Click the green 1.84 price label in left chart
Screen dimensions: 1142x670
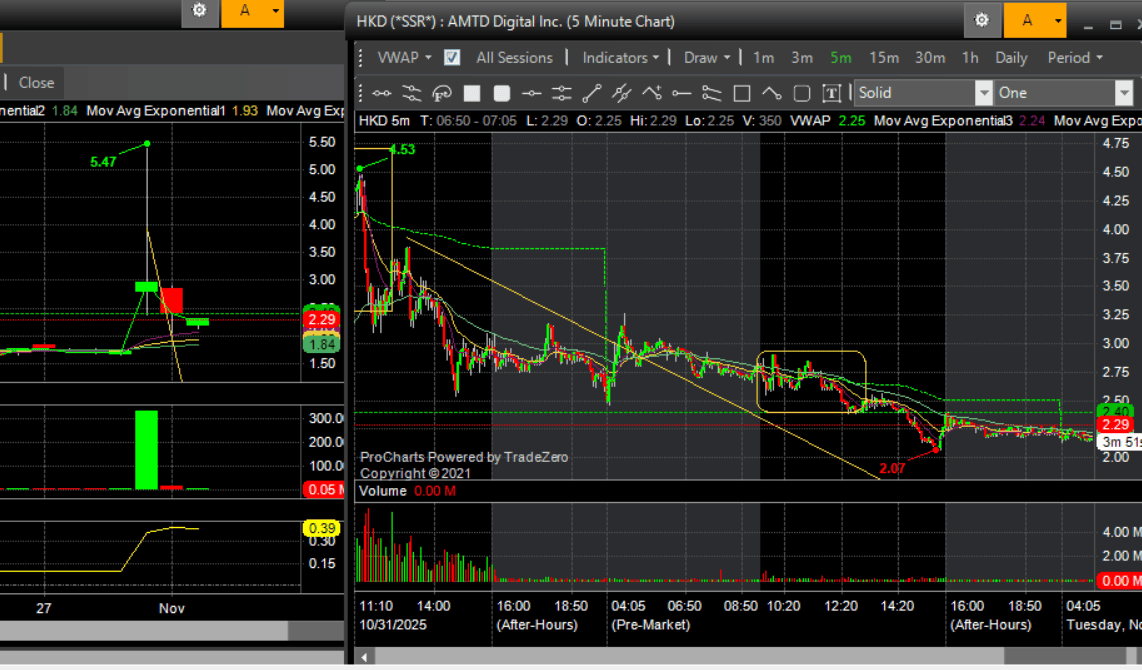coord(321,344)
